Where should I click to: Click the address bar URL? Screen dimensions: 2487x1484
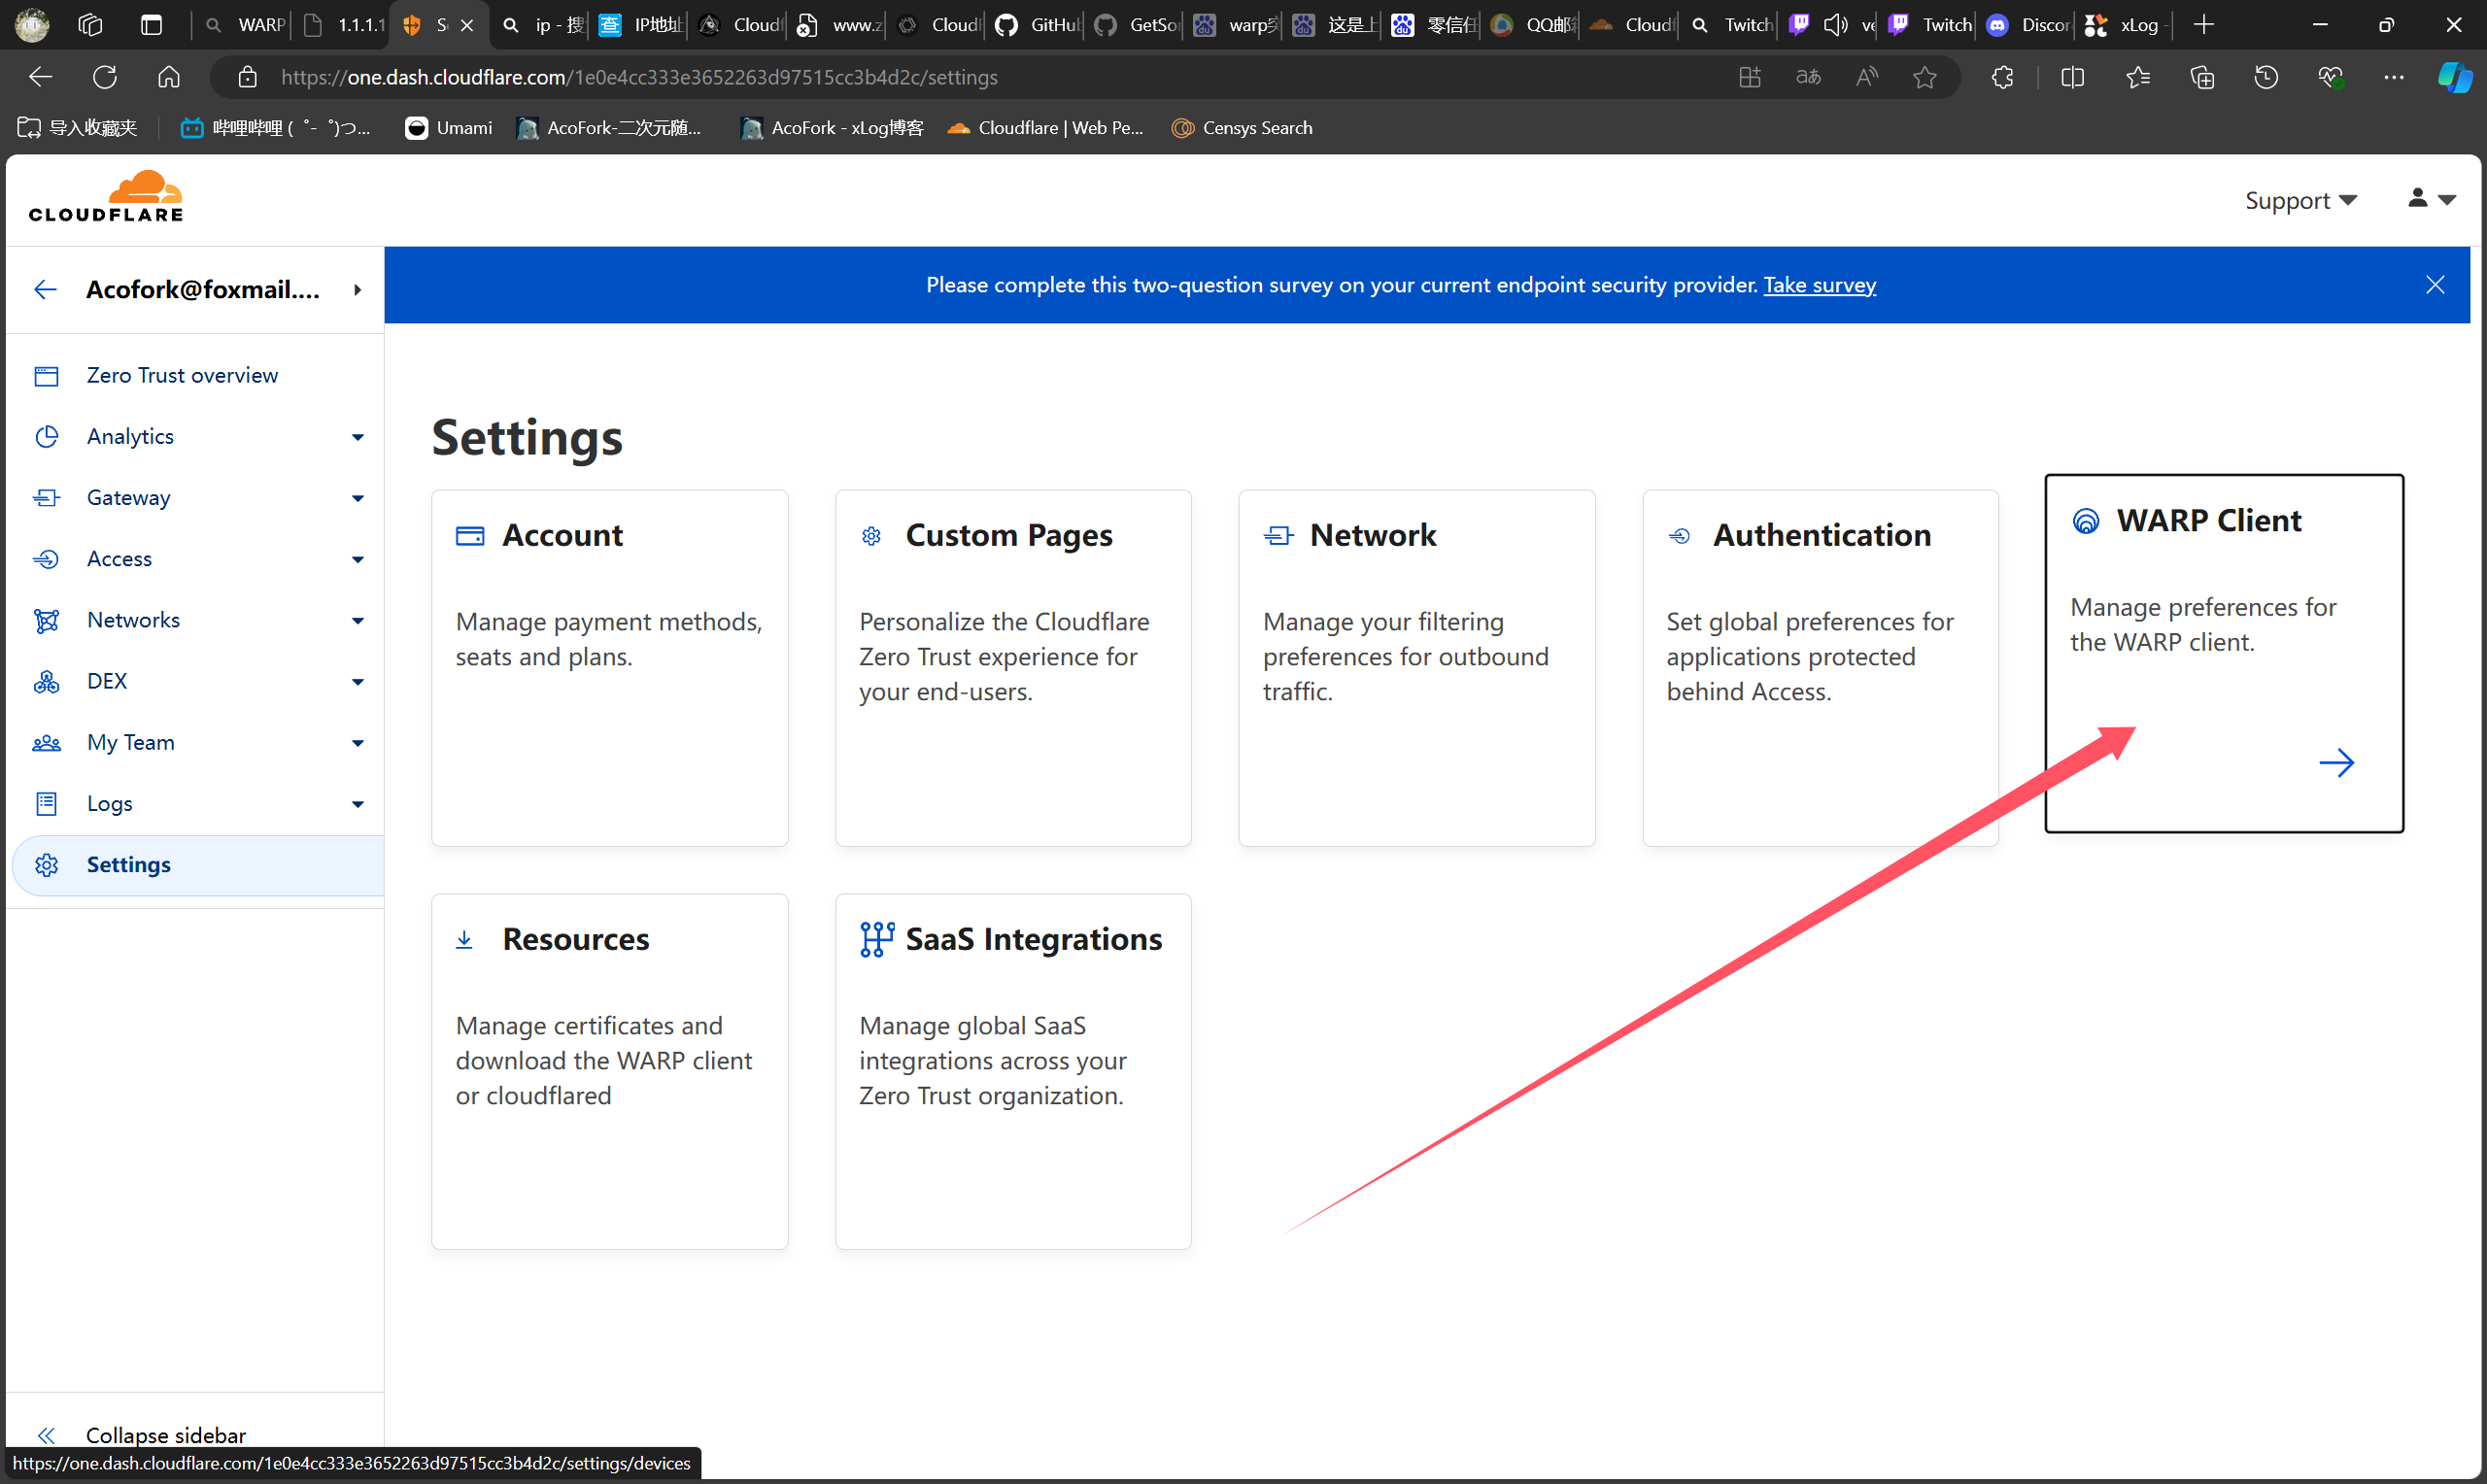coord(638,77)
